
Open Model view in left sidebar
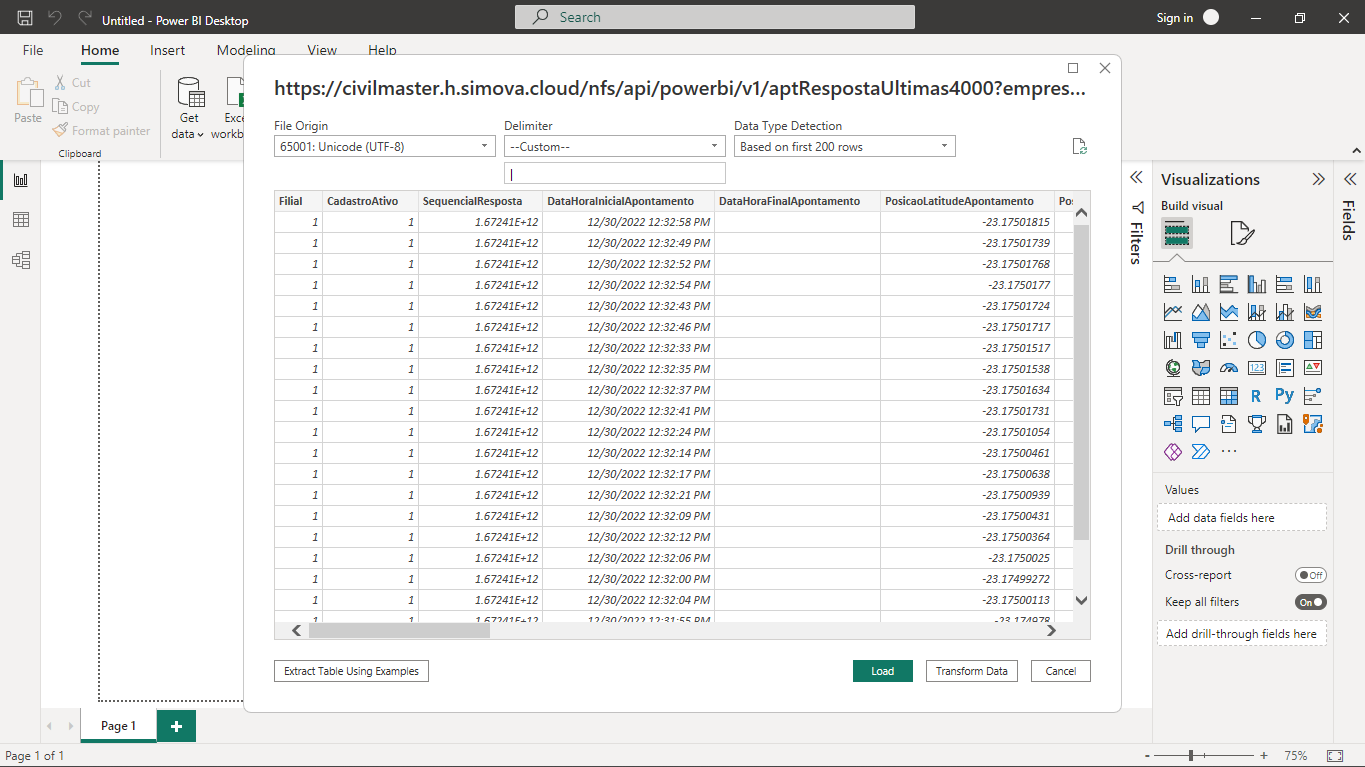pyautogui.click(x=20, y=260)
